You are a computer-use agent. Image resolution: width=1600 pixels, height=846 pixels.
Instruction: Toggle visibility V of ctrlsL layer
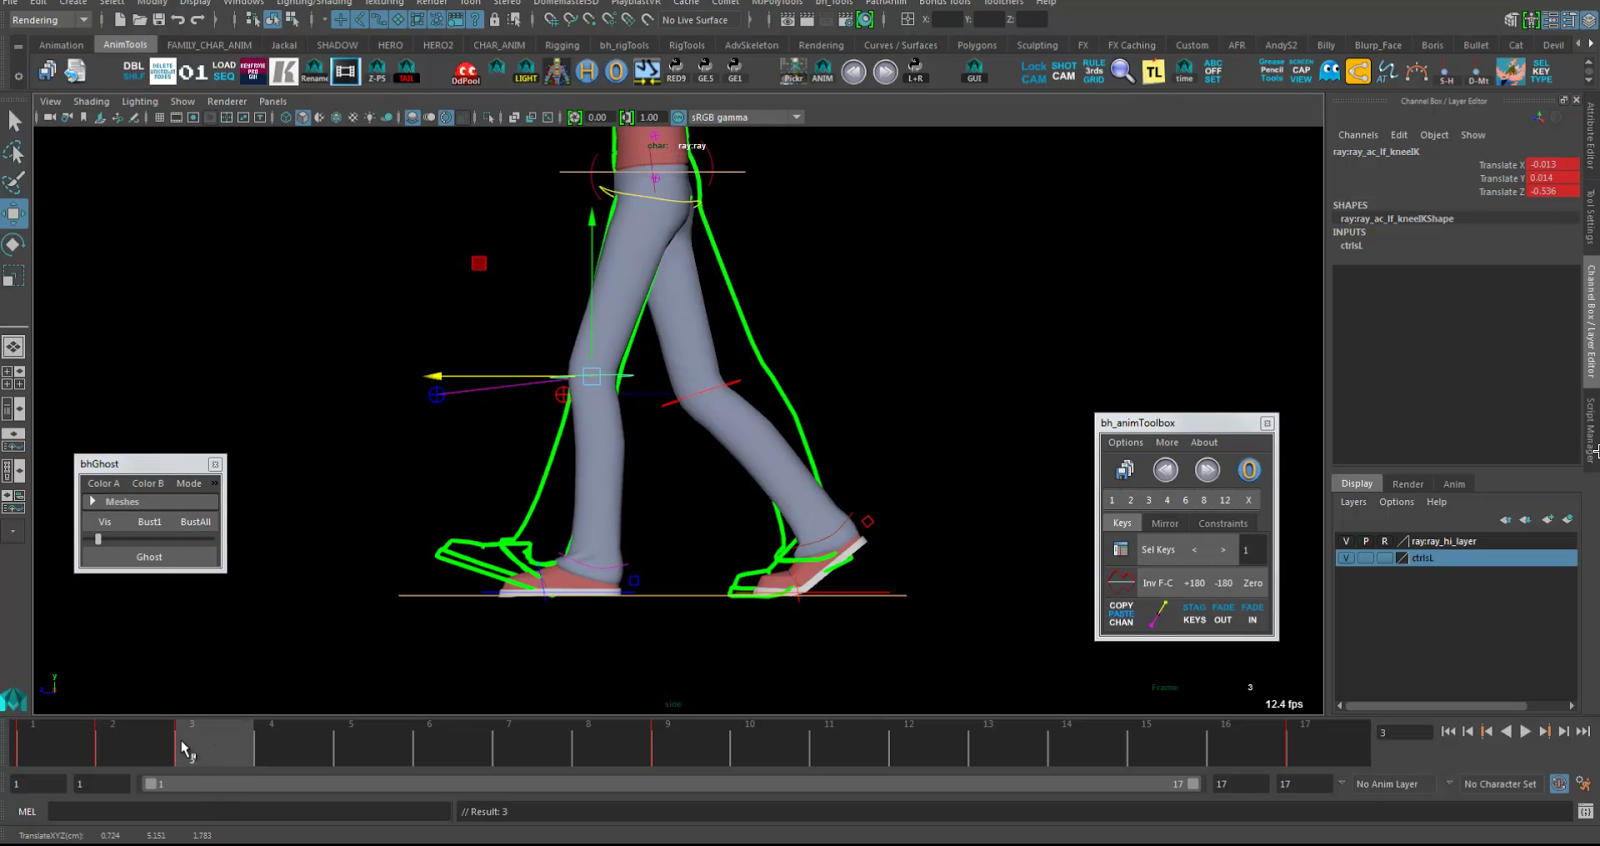click(1346, 558)
